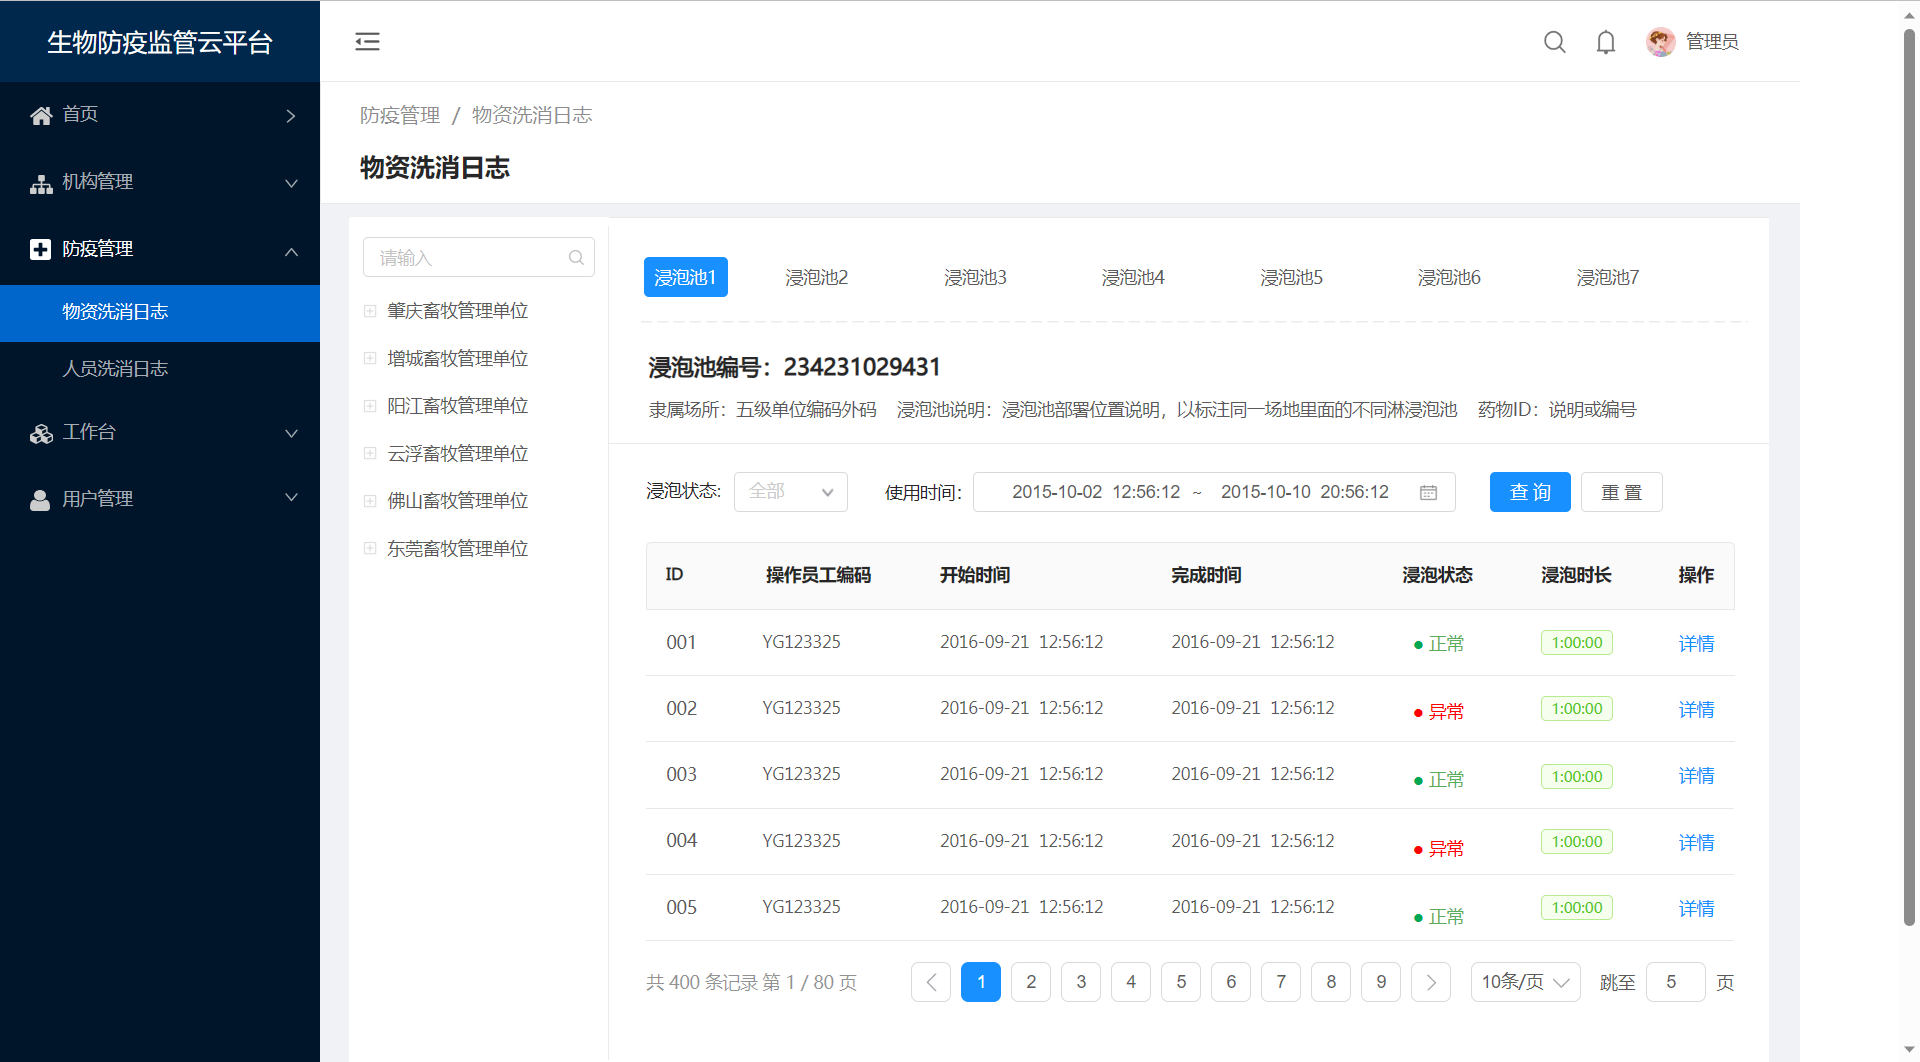Click the organization chart icon beside 机构管理
Image resolution: width=1920 pixels, height=1062 pixels.
coord(41,184)
